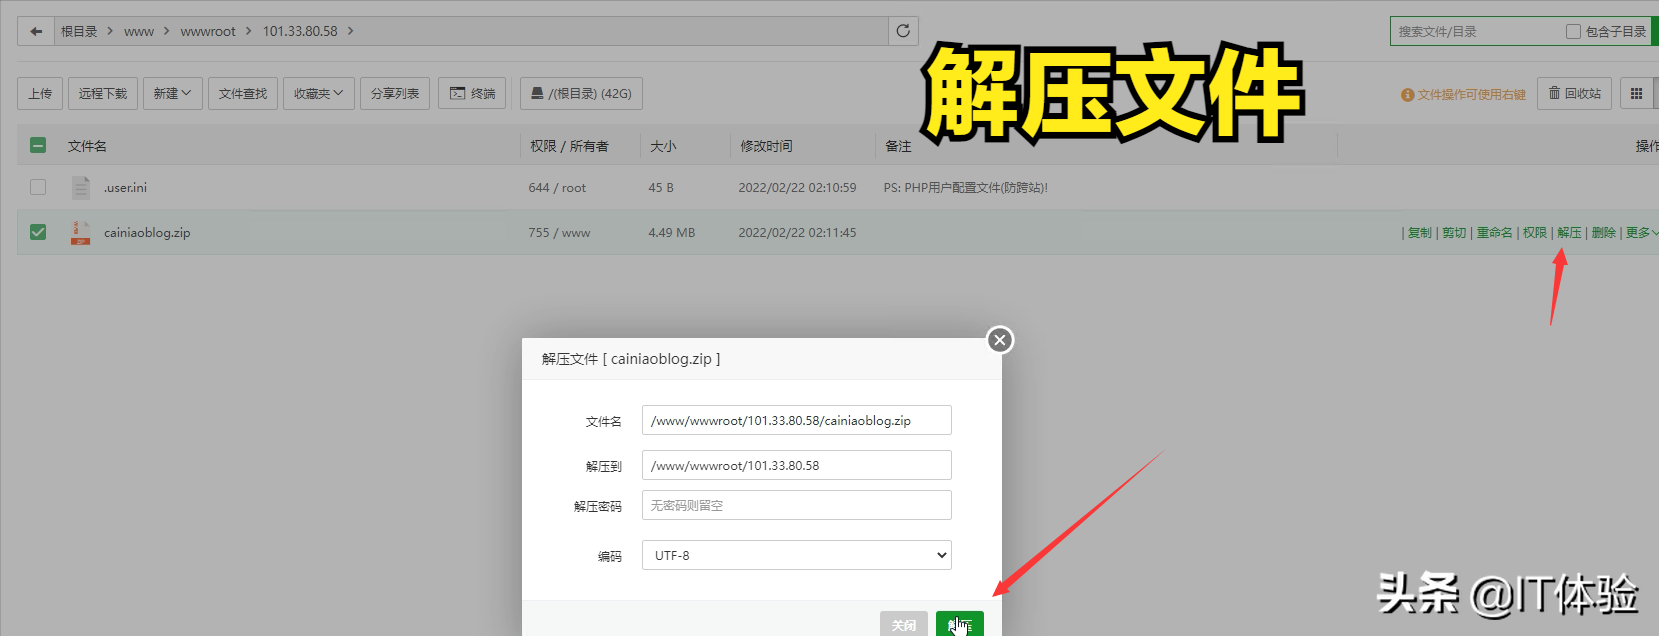
Task: Expand the 收藏夹 dropdown
Action: [318, 93]
